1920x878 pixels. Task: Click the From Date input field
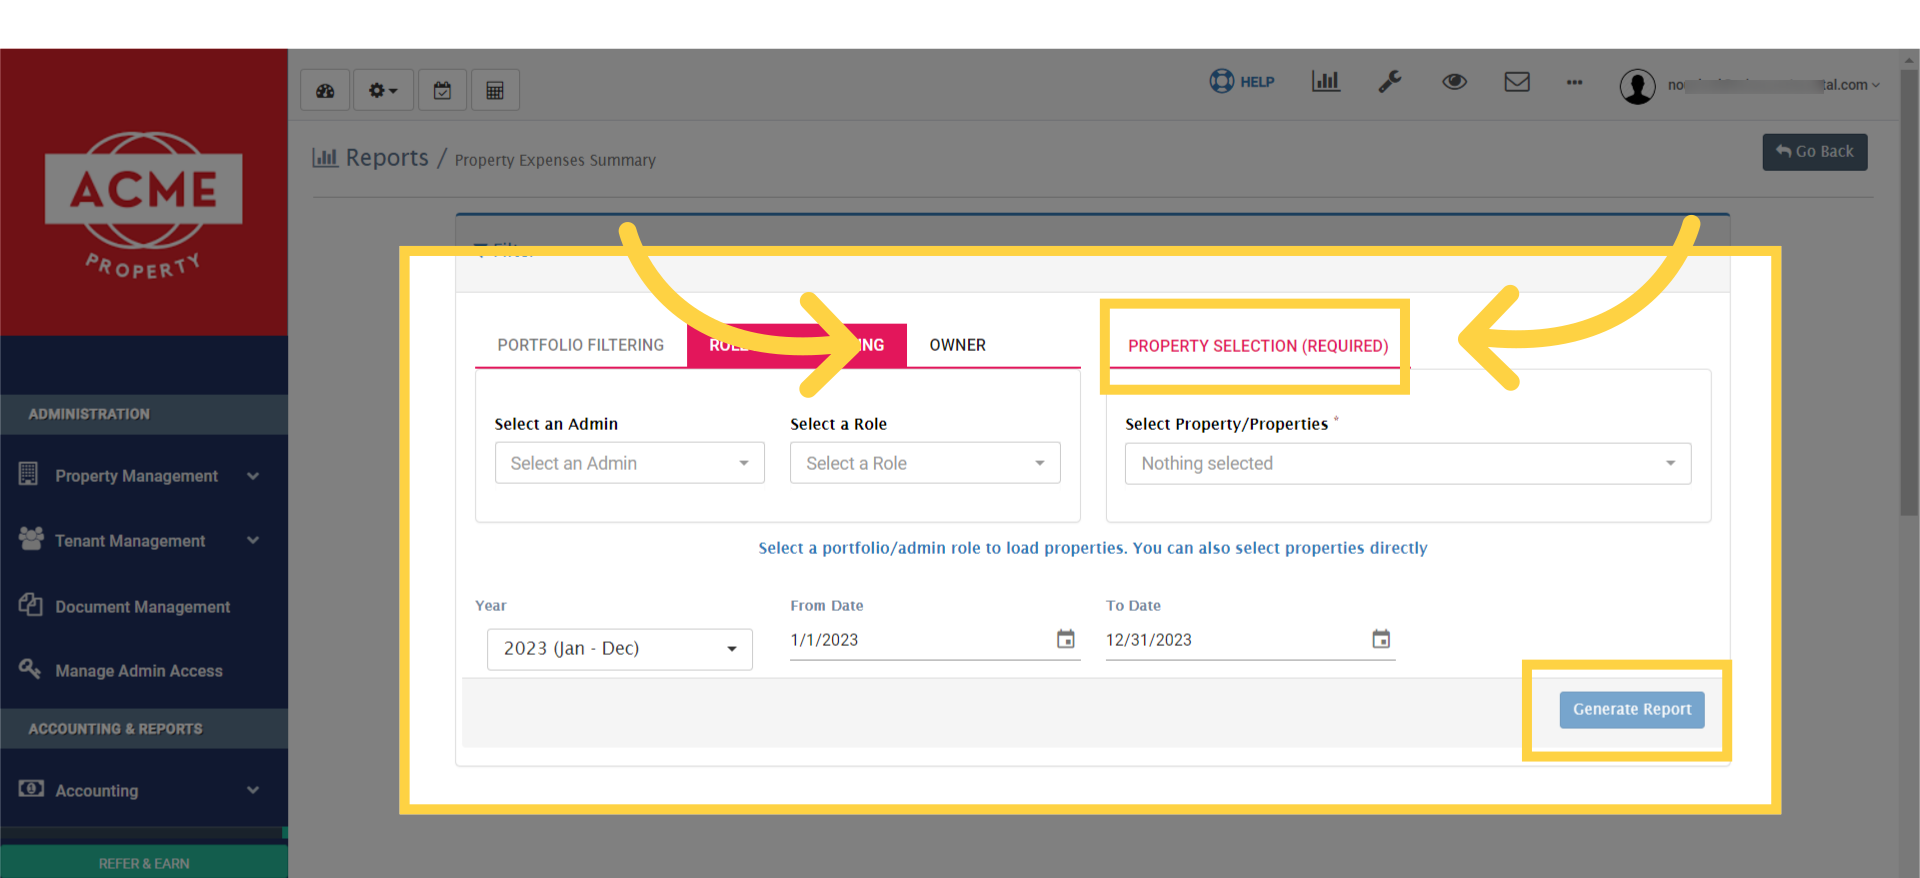pyautogui.click(x=920, y=640)
